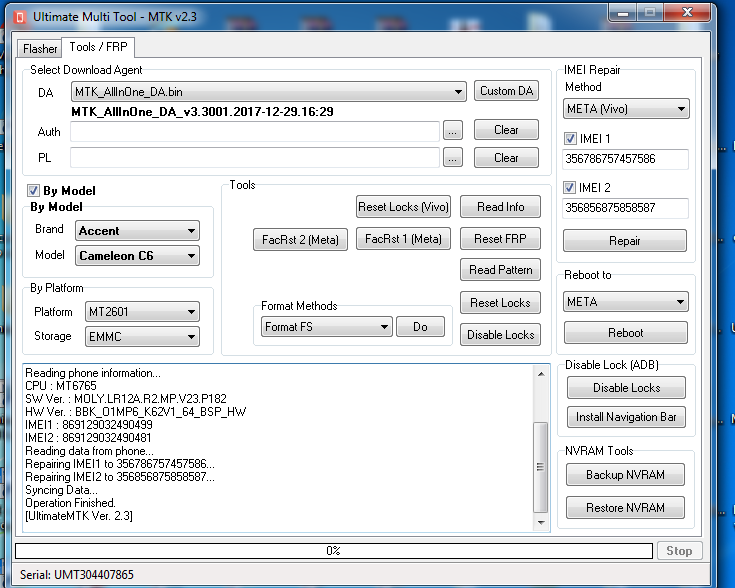Switch to the Flasher tab
Image resolution: width=735 pixels, height=588 pixels.
[40, 48]
